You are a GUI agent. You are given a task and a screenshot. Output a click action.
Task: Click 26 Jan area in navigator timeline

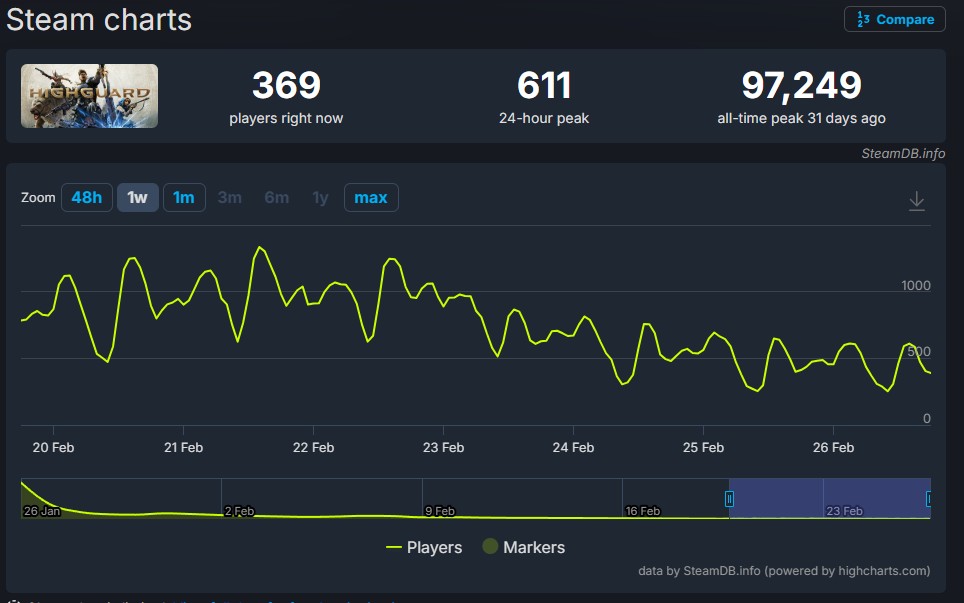[42, 510]
